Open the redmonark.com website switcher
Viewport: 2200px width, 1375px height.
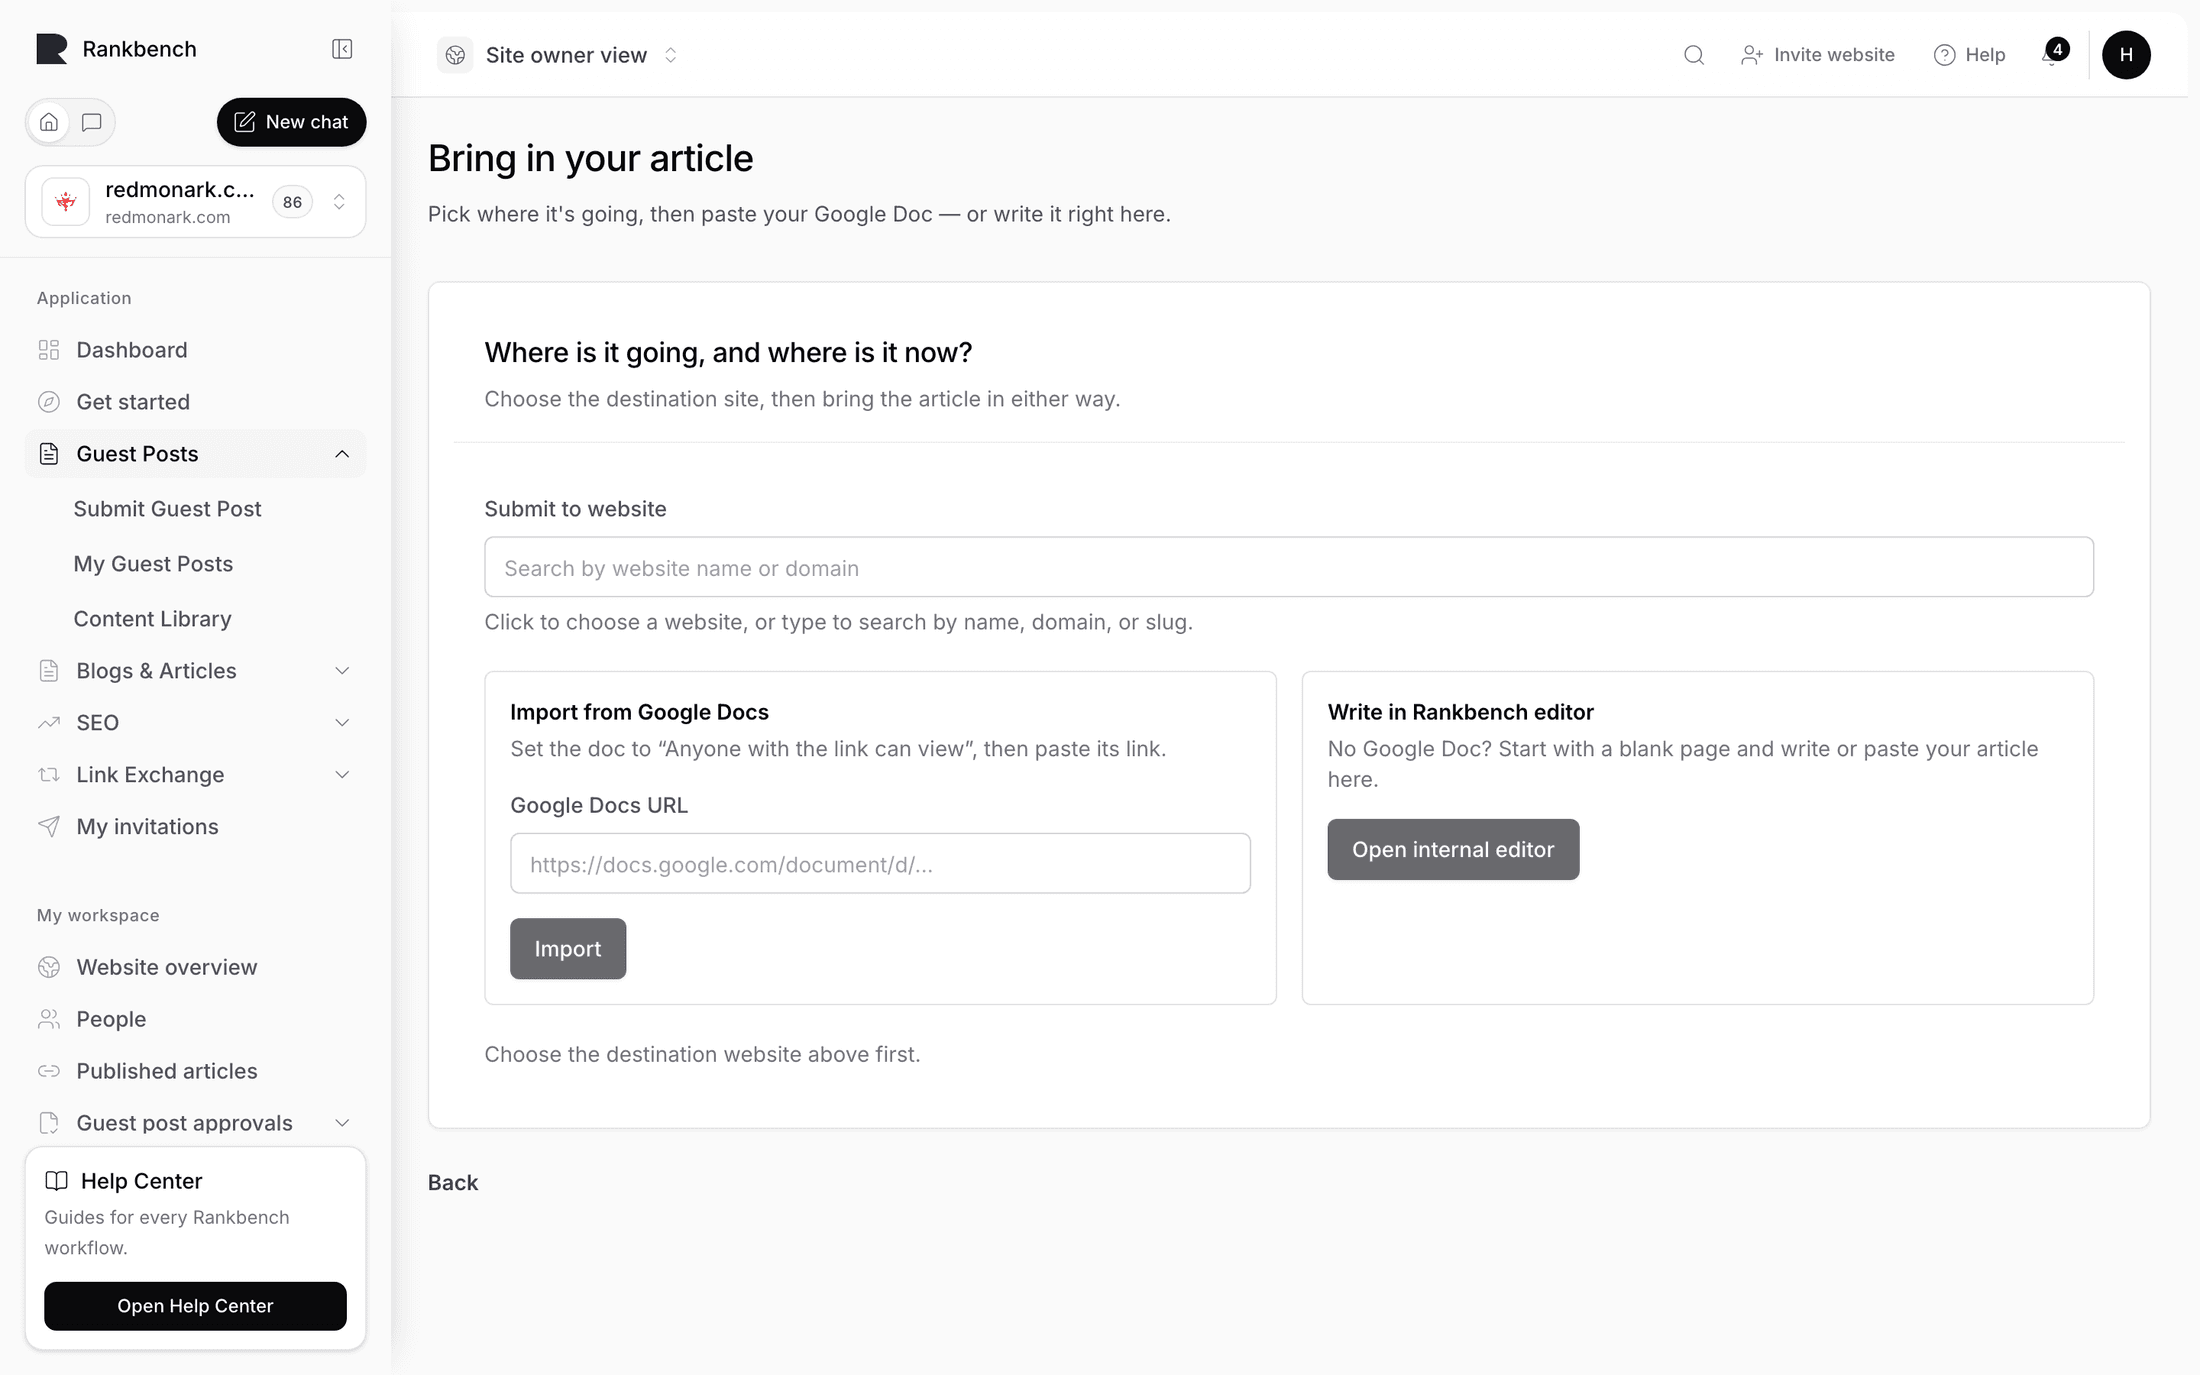196,202
